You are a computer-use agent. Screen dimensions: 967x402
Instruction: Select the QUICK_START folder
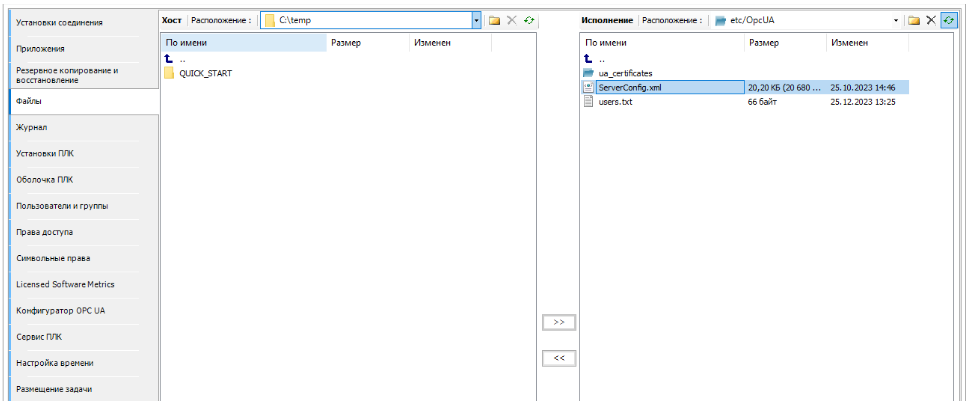[x=205, y=73]
